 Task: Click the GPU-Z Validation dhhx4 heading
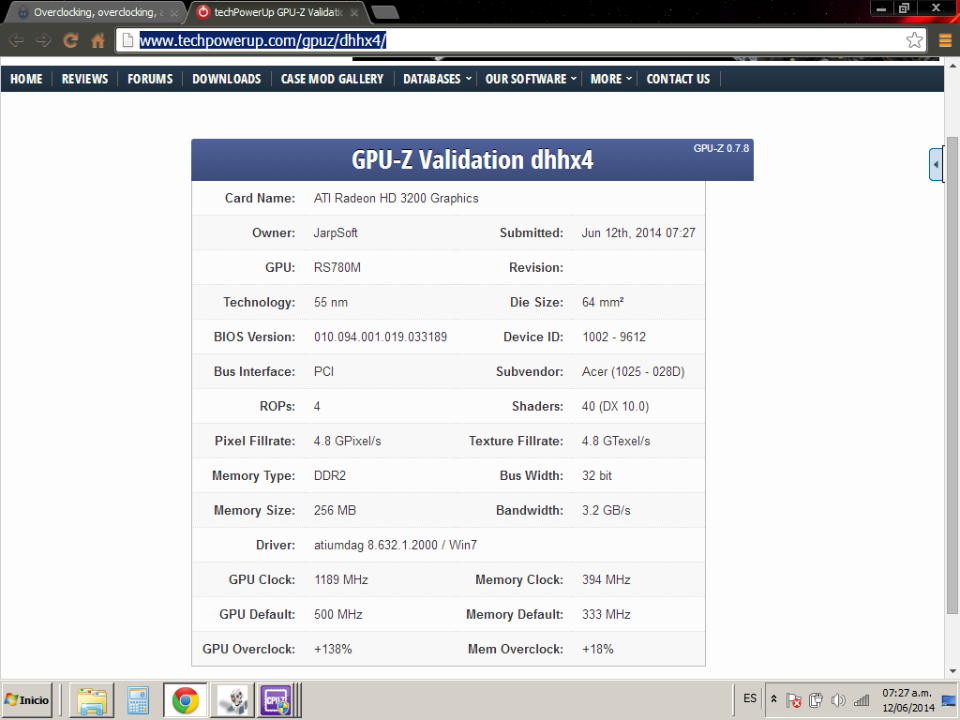[x=472, y=160]
